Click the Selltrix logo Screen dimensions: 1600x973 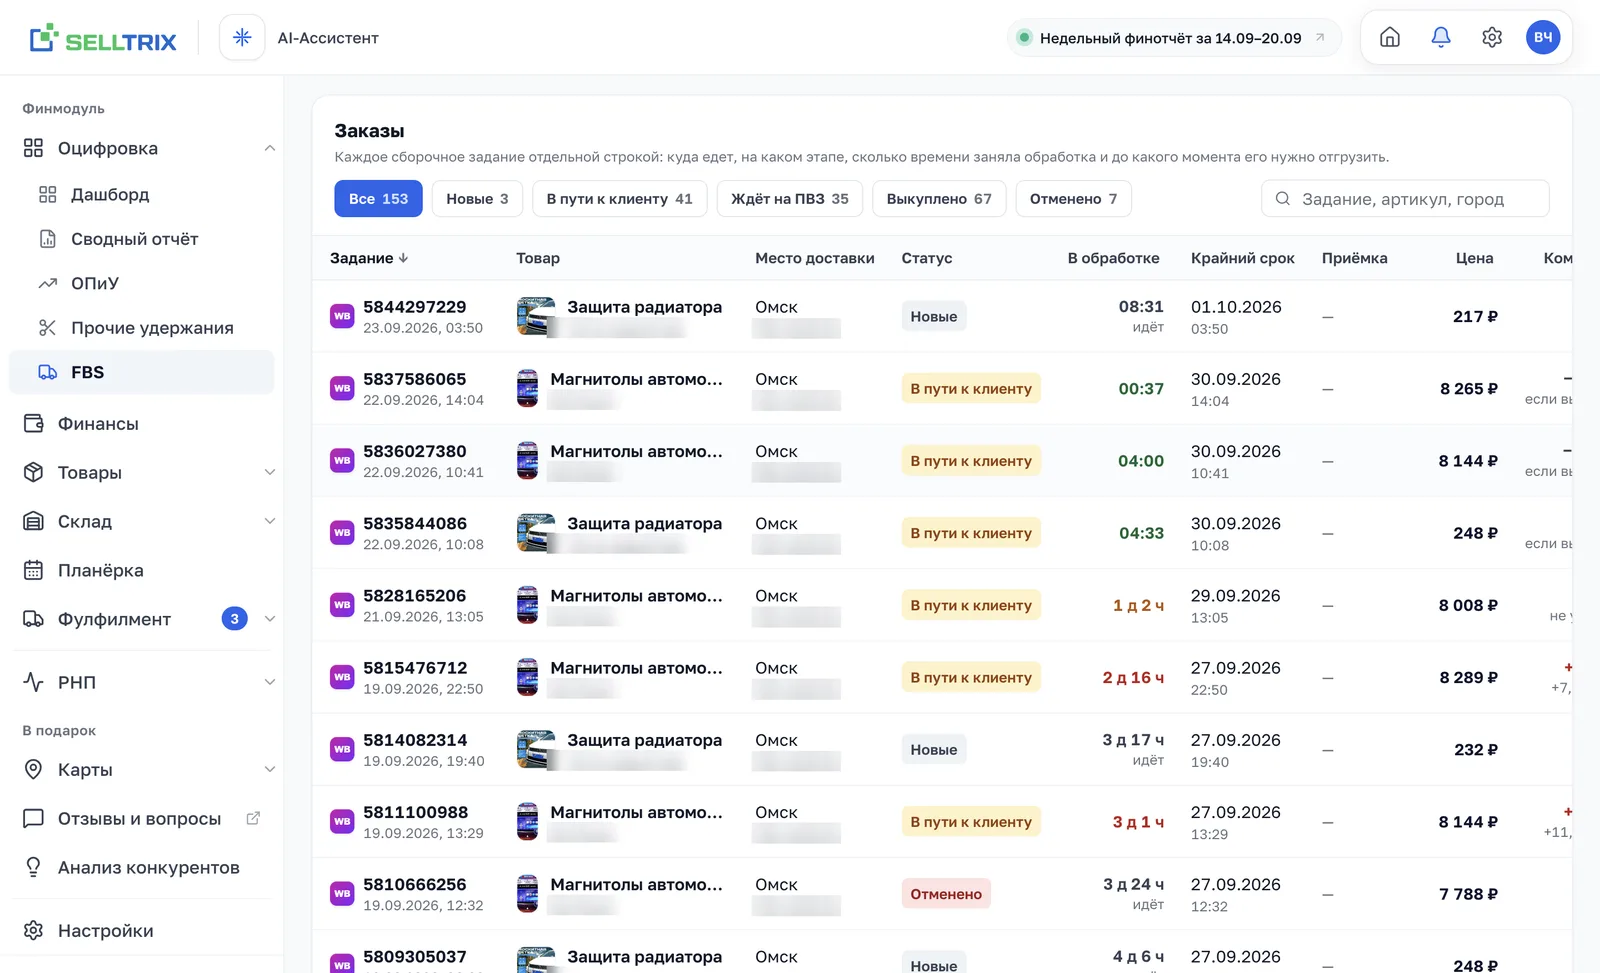[x=103, y=39]
